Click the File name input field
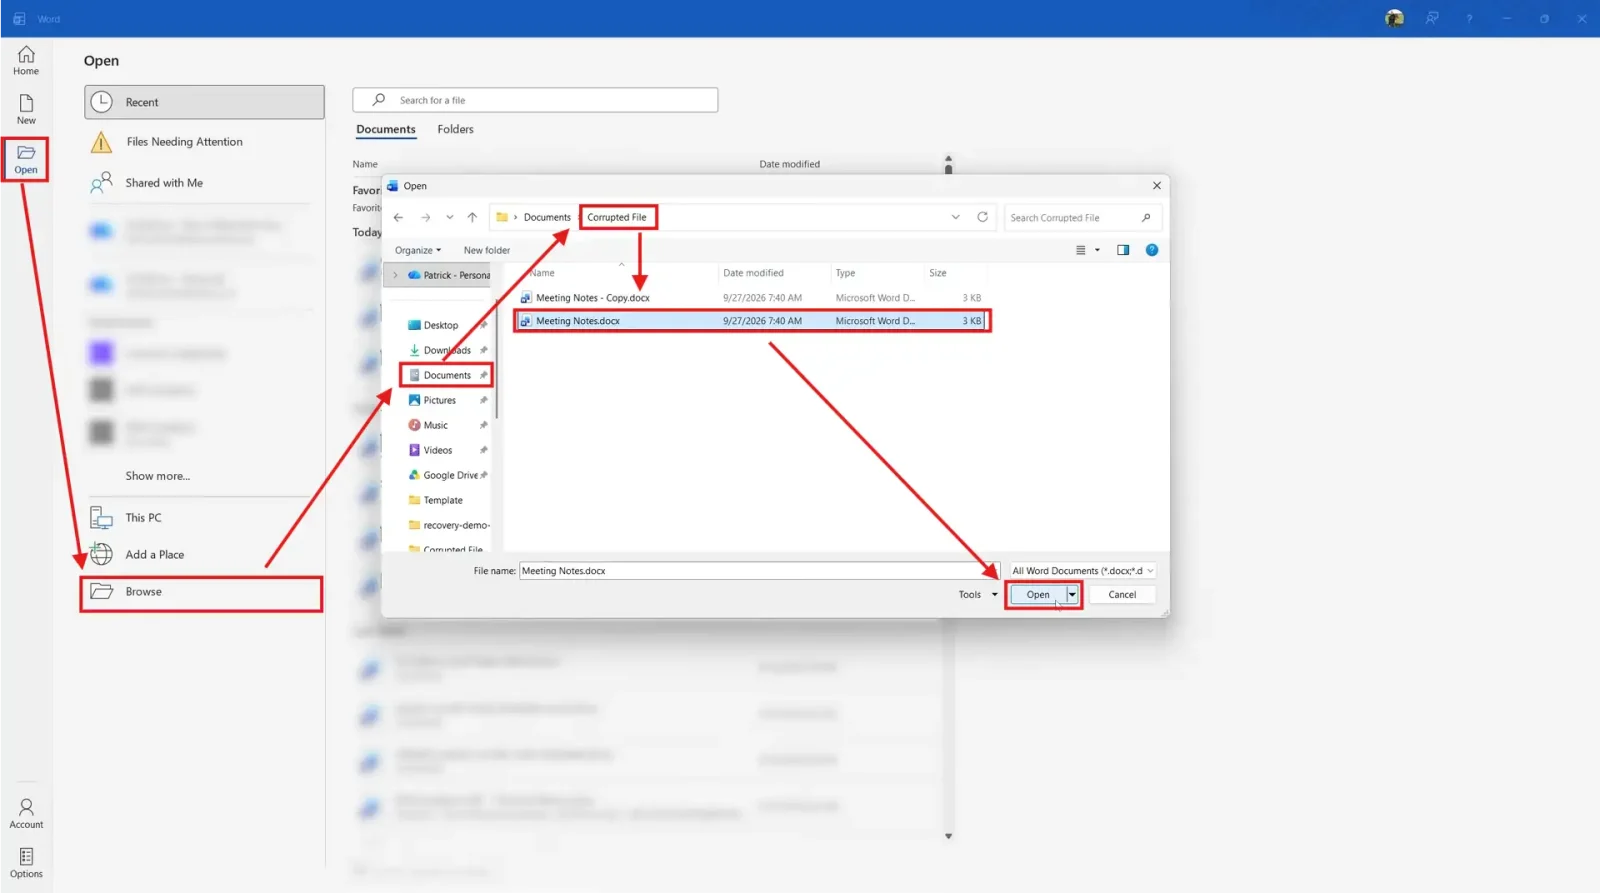This screenshot has width=1600, height=893. click(759, 571)
